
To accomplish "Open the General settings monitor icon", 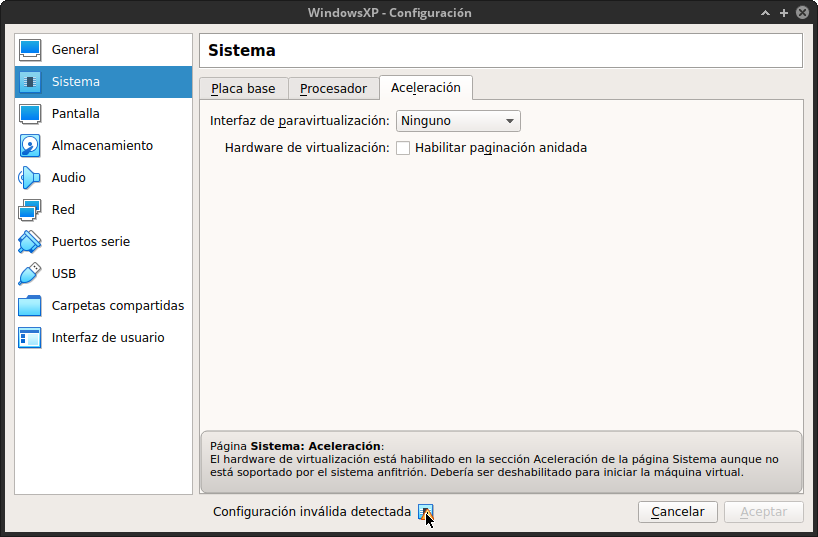I will tap(30, 50).
